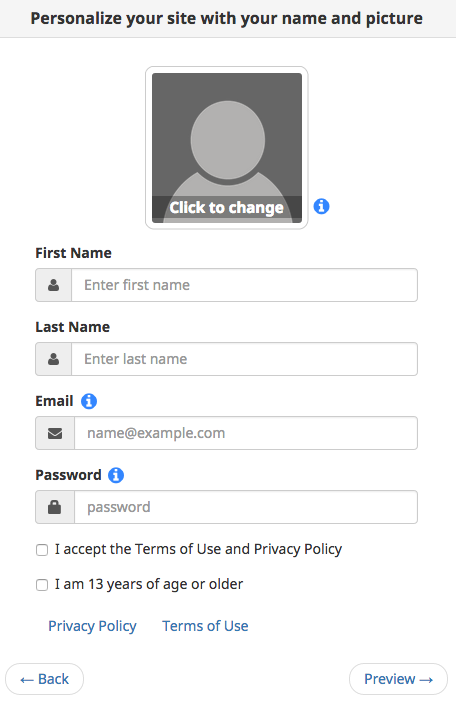The width and height of the screenshot is (456, 727).
Task: Click the person icon in First Name field
Action: pos(54,285)
